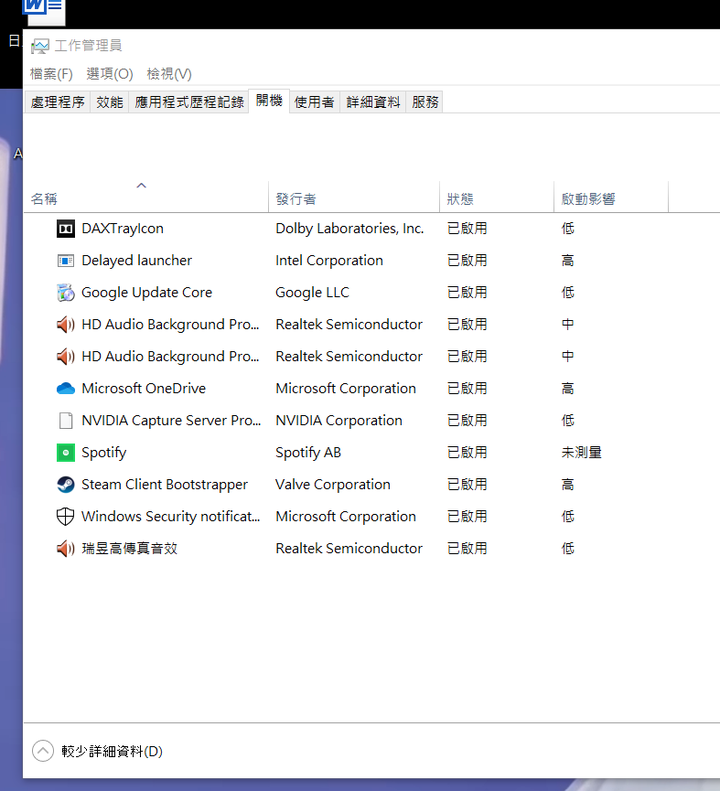Select the Delayed launcher entry
720x791 pixels.
point(137,261)
